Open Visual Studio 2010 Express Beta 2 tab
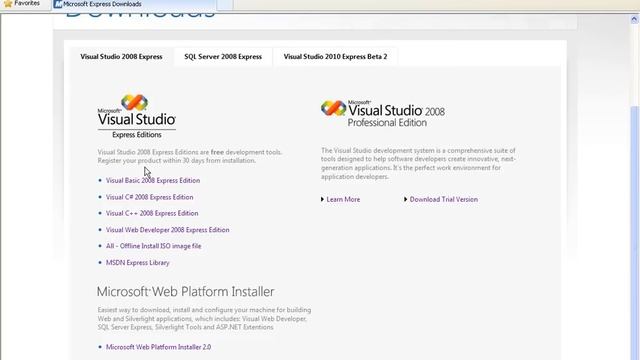This screenshot has width=640, height=360. pyautogui.click(x=335, y=57)
